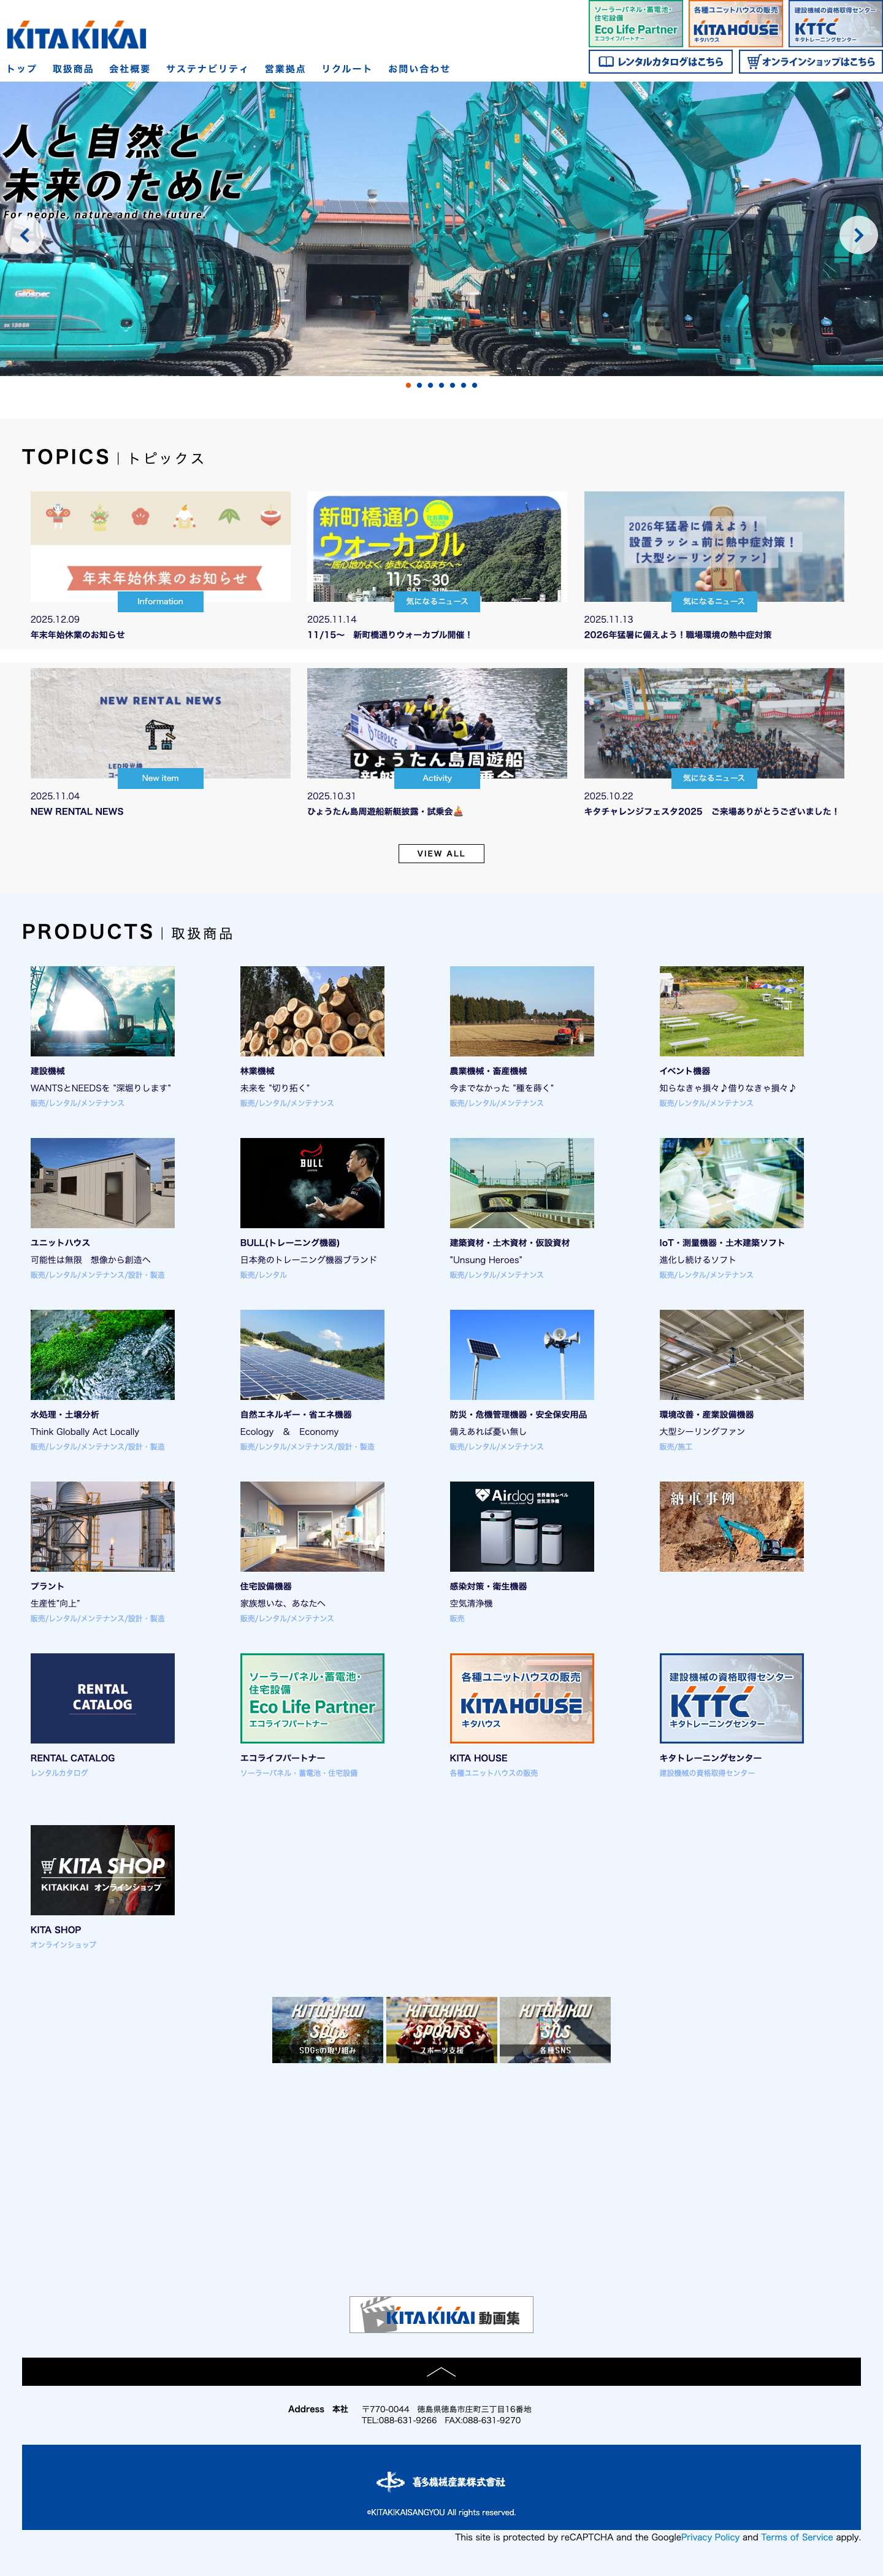Open the rental catalog book icon button
This screenshot has width=883, height=2576.
pos(661,61)
